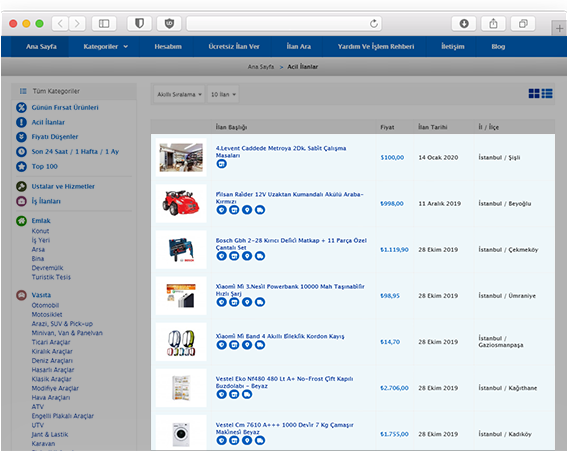
Task: Switch to grid view layout icon
Action: tap(534, 94)
